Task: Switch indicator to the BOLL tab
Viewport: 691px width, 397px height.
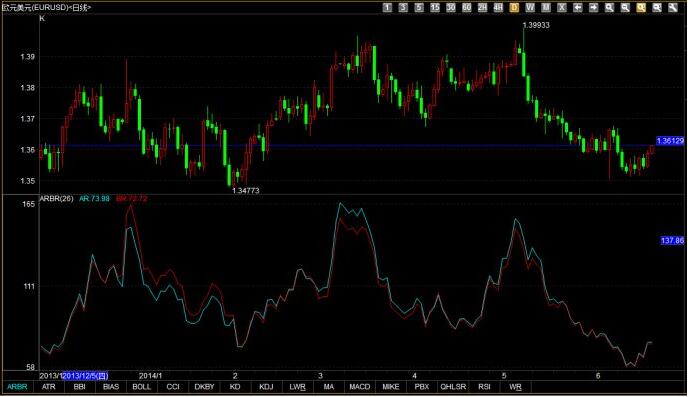Action: pos(141,387)
